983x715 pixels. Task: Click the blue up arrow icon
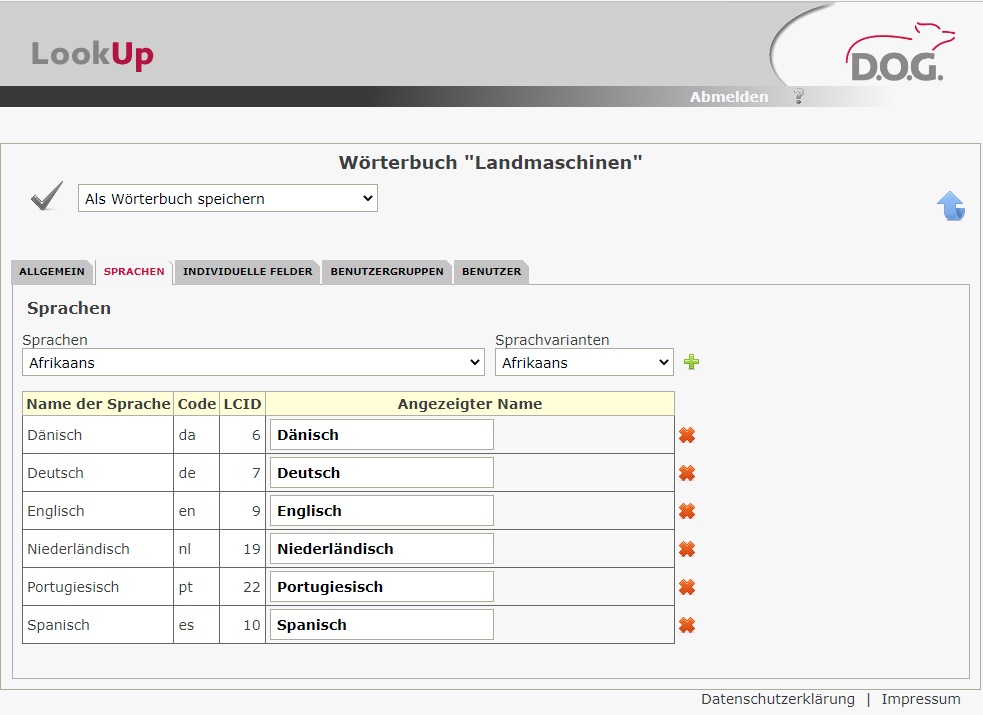click(950, 206)
